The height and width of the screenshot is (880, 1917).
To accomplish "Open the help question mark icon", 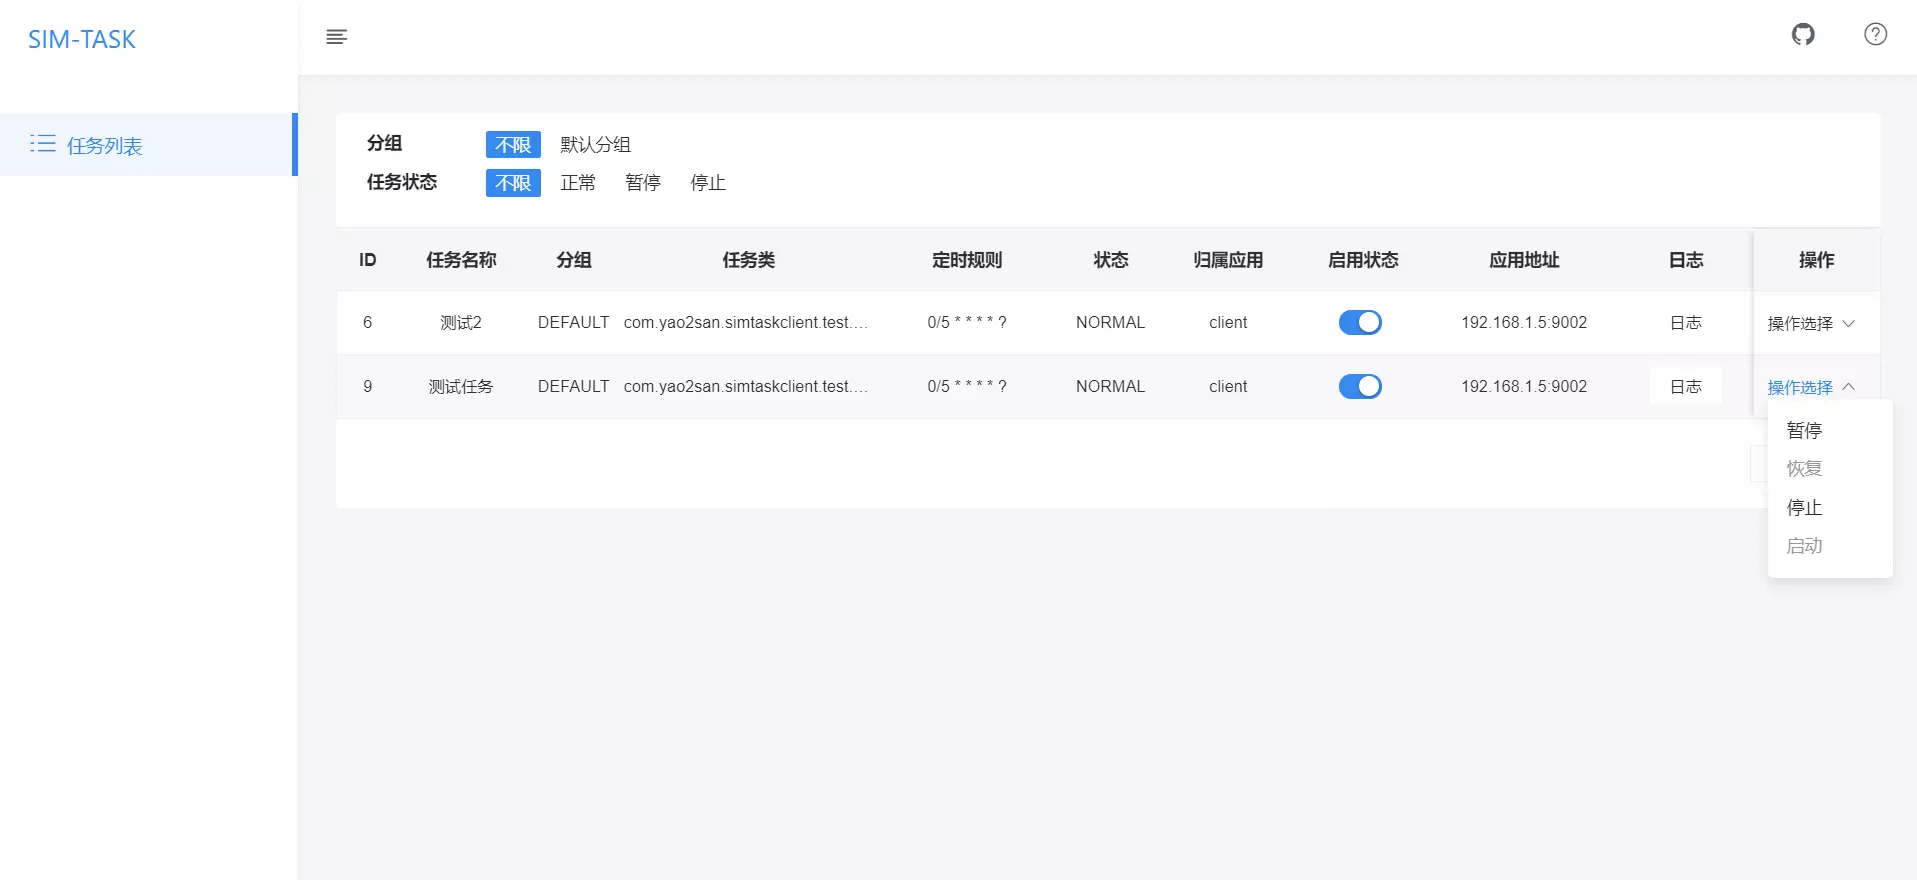I will coord(1876,35).
